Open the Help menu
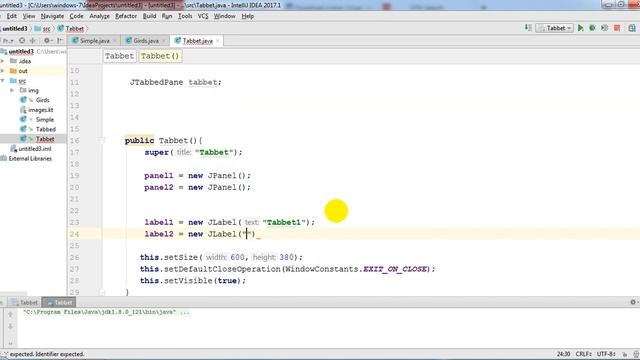 (x=247, y=16)
